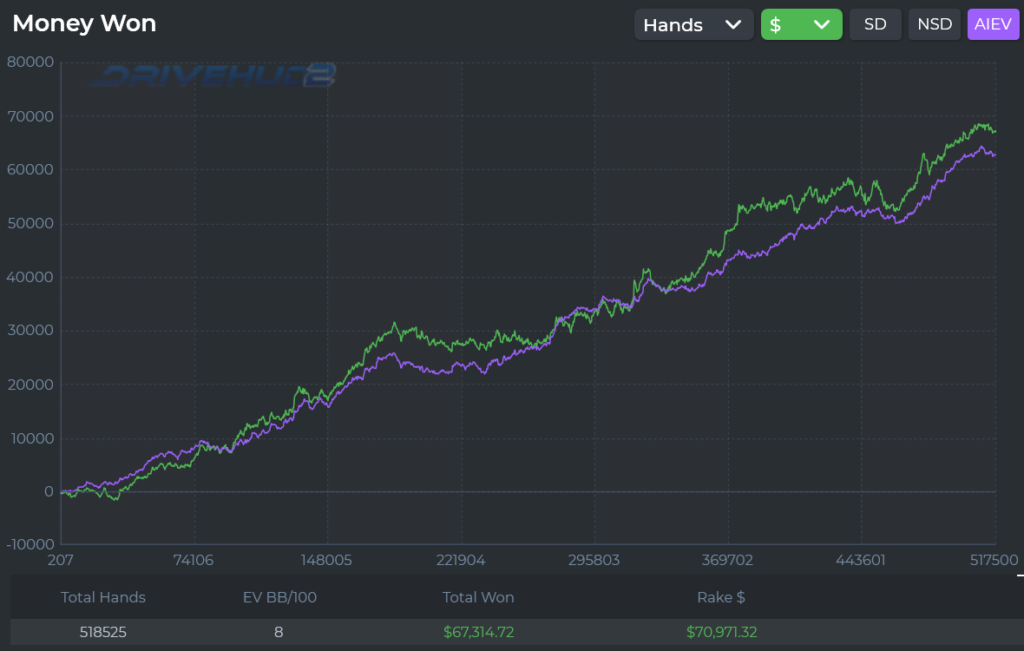Viewport: 1024px width, 651px height.
Task: Click the 148005 x-axis tick label
Action: click(327, 560)
